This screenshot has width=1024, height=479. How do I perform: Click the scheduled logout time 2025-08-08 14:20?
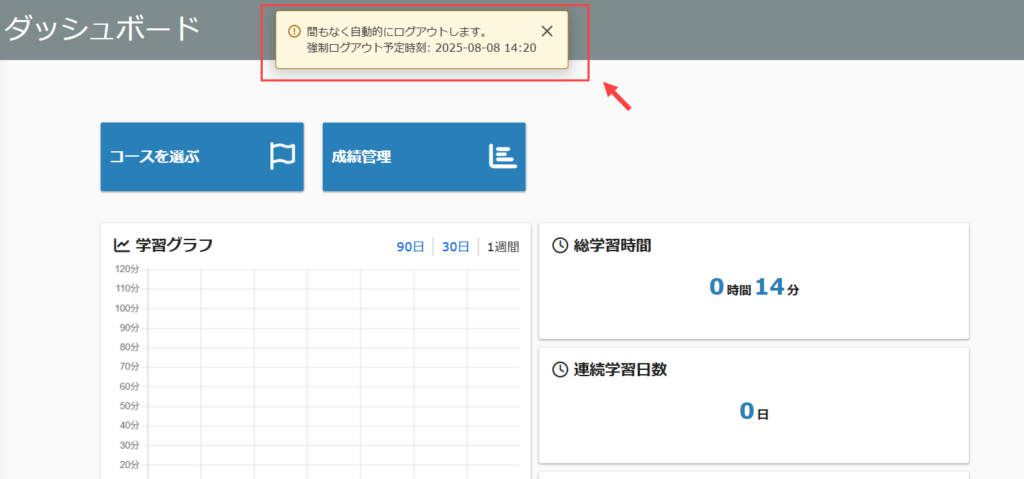pos(485,48)
